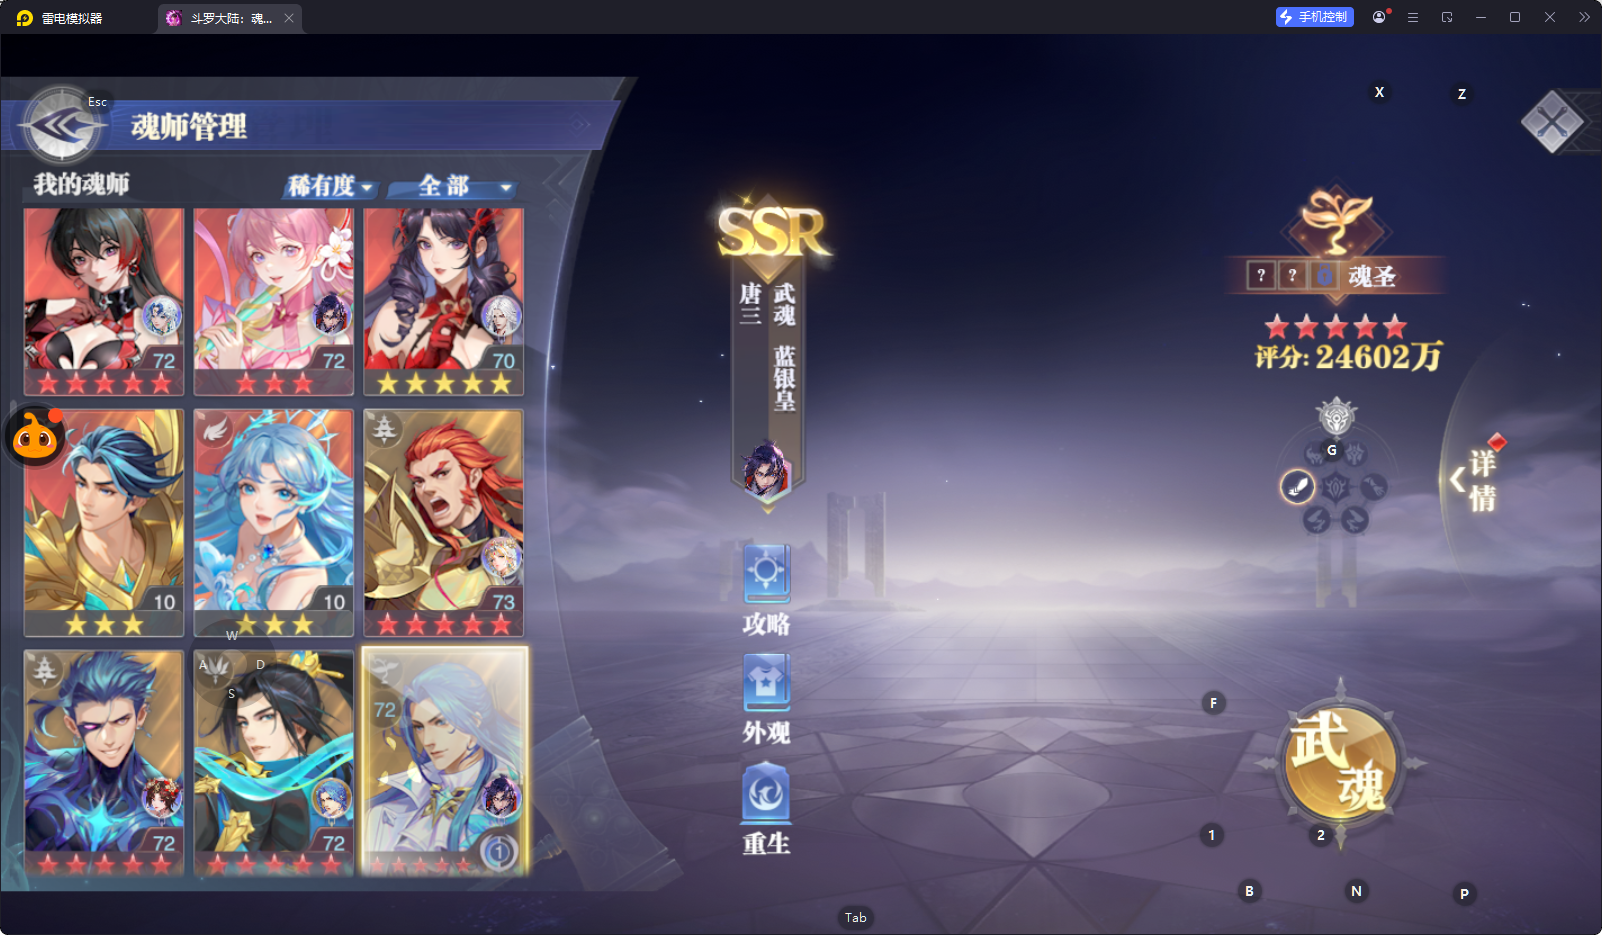
Task: Close the 斗罗大陆 emulator tab
Action: (289, 18)
